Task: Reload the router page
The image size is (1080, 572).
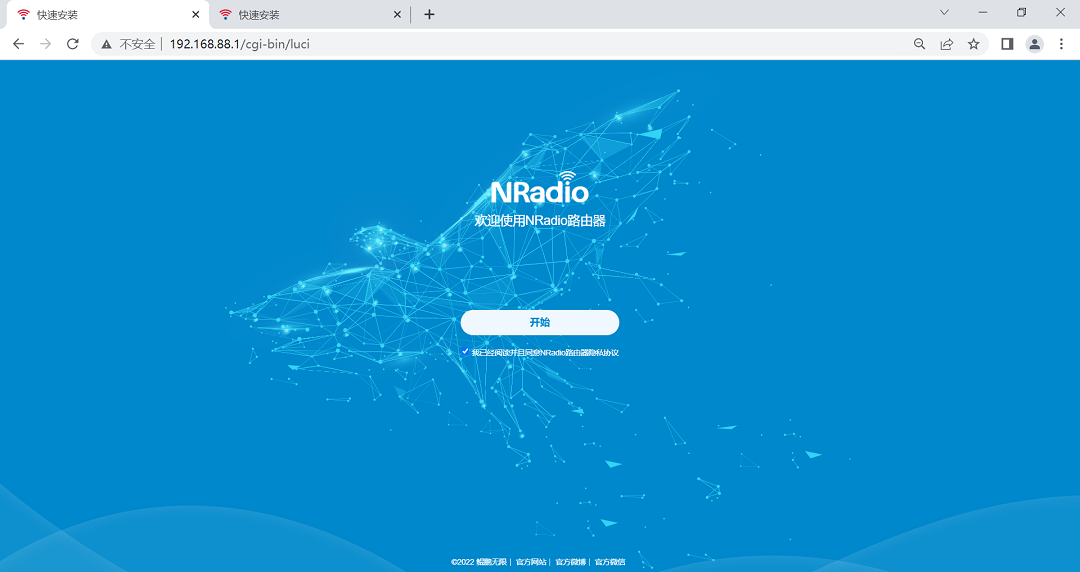Action: [x=72, y=44]
